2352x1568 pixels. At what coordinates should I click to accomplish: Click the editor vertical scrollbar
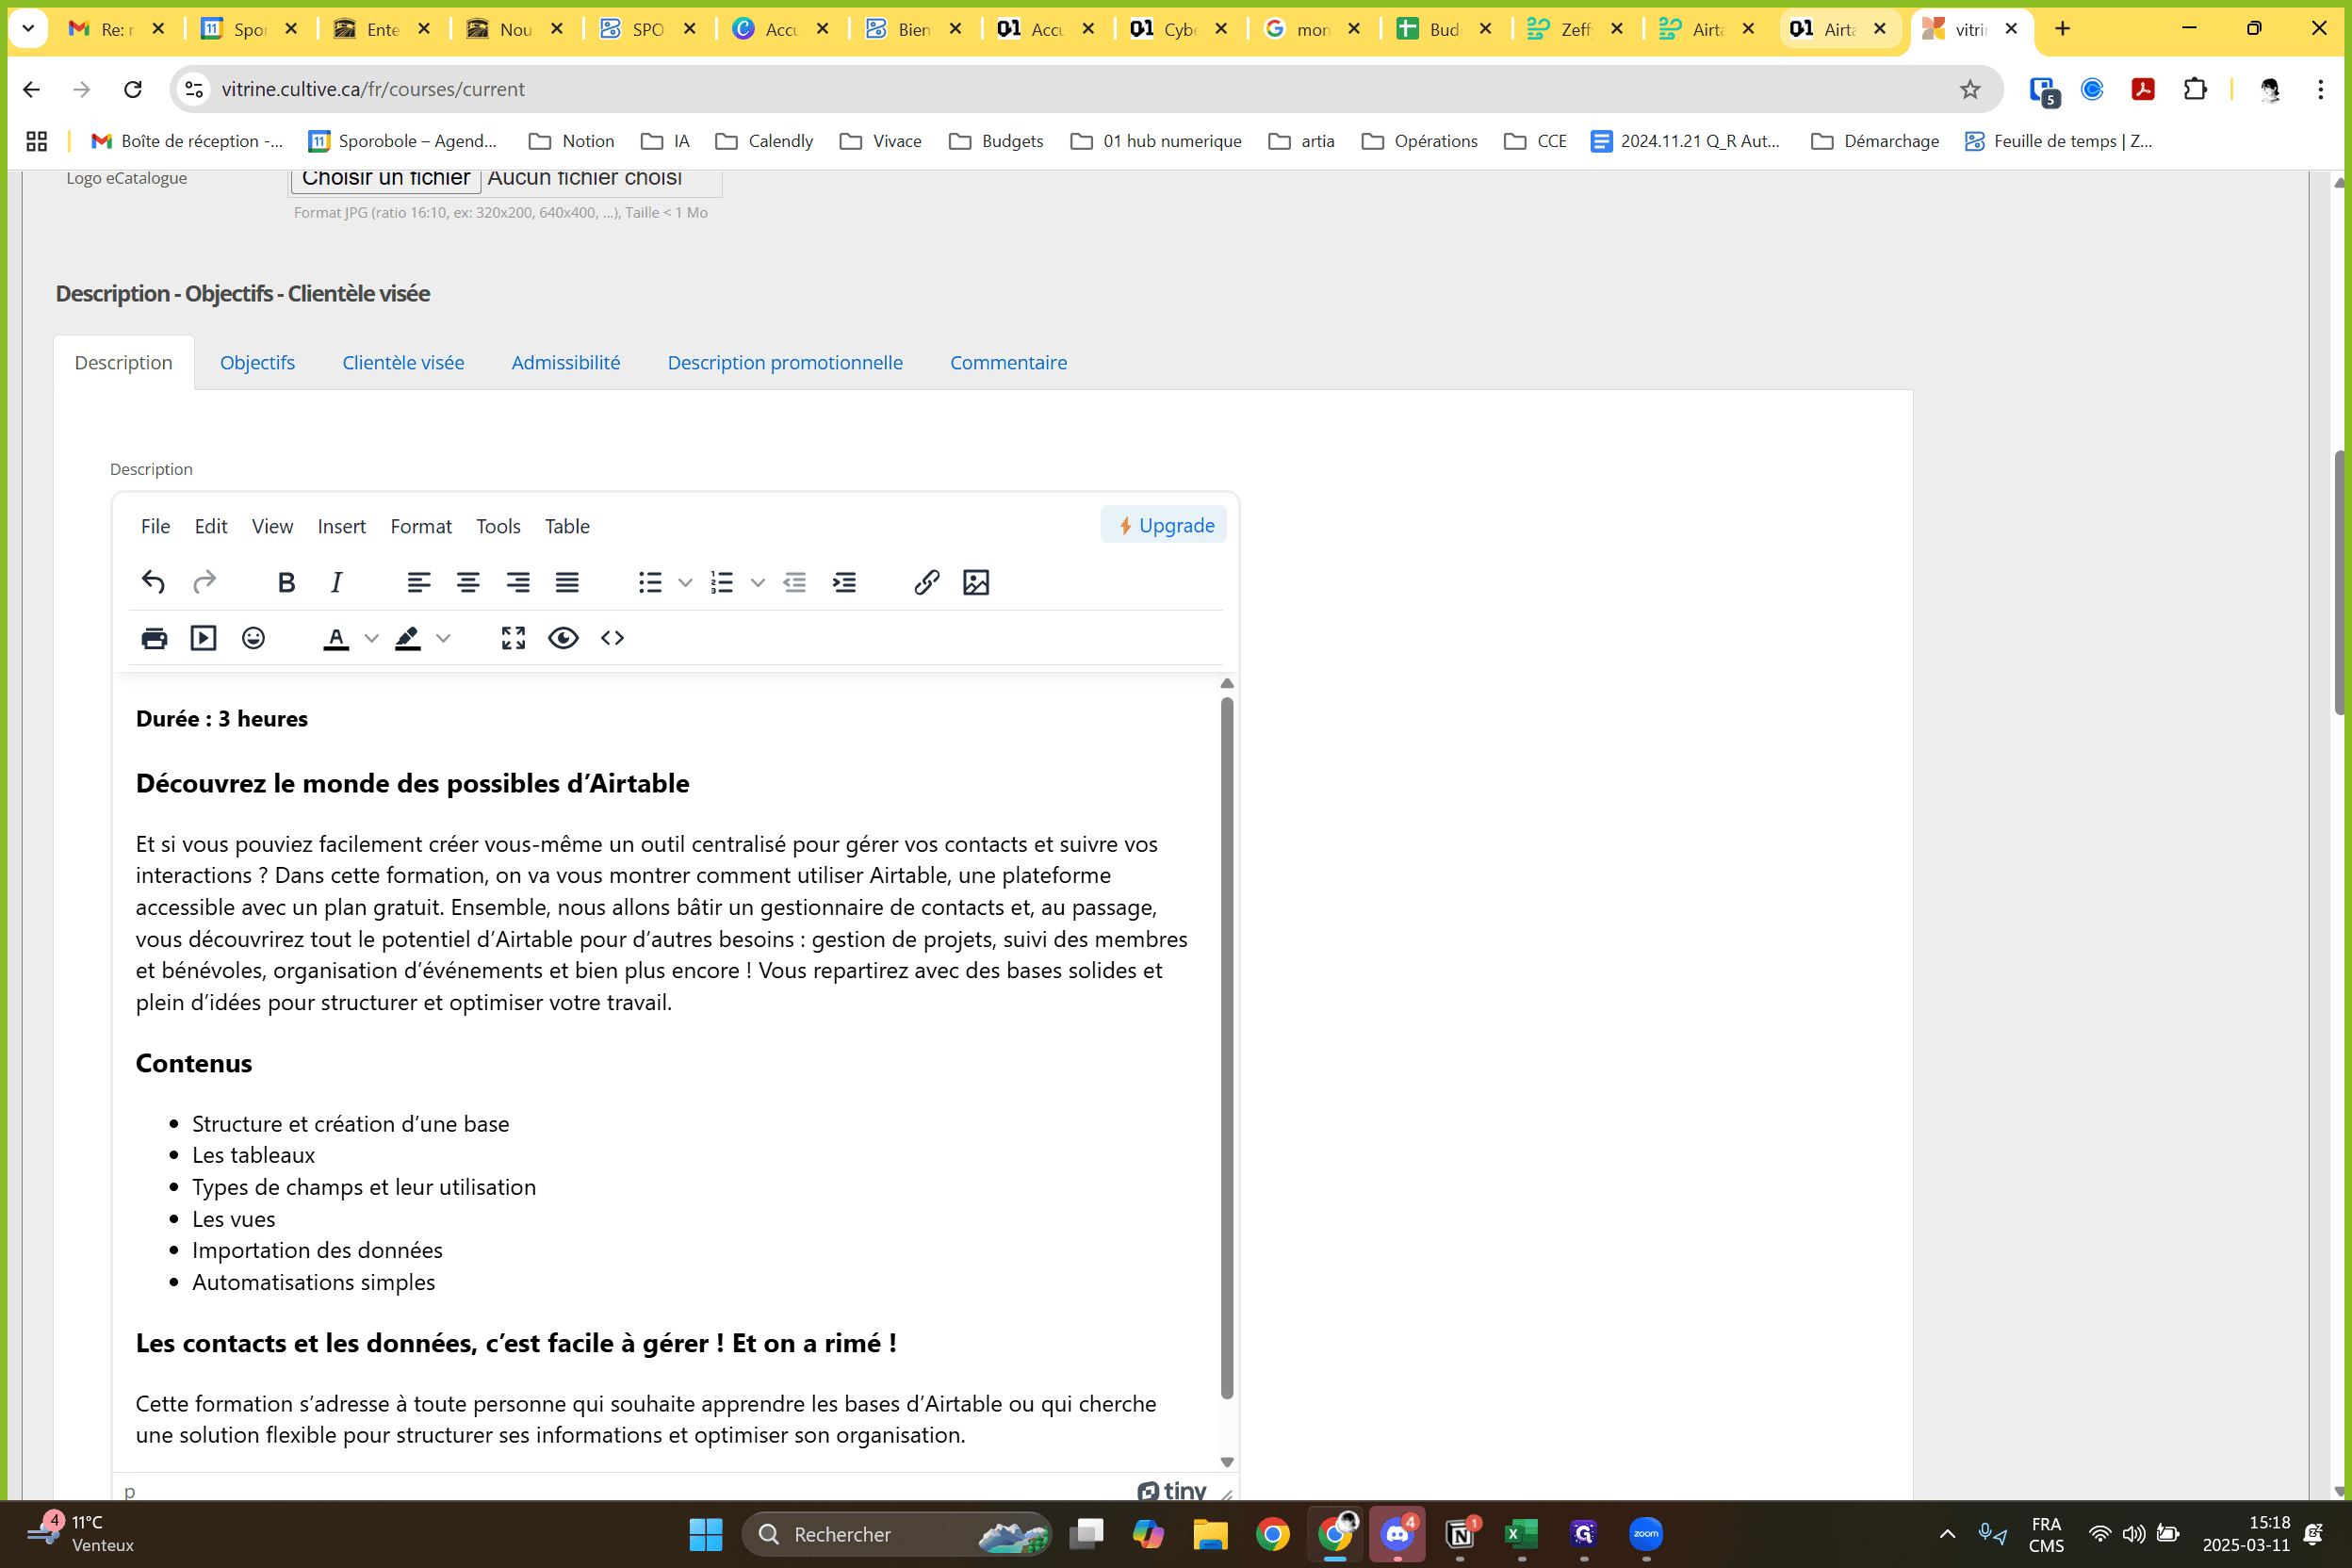coord(1227,1047)
